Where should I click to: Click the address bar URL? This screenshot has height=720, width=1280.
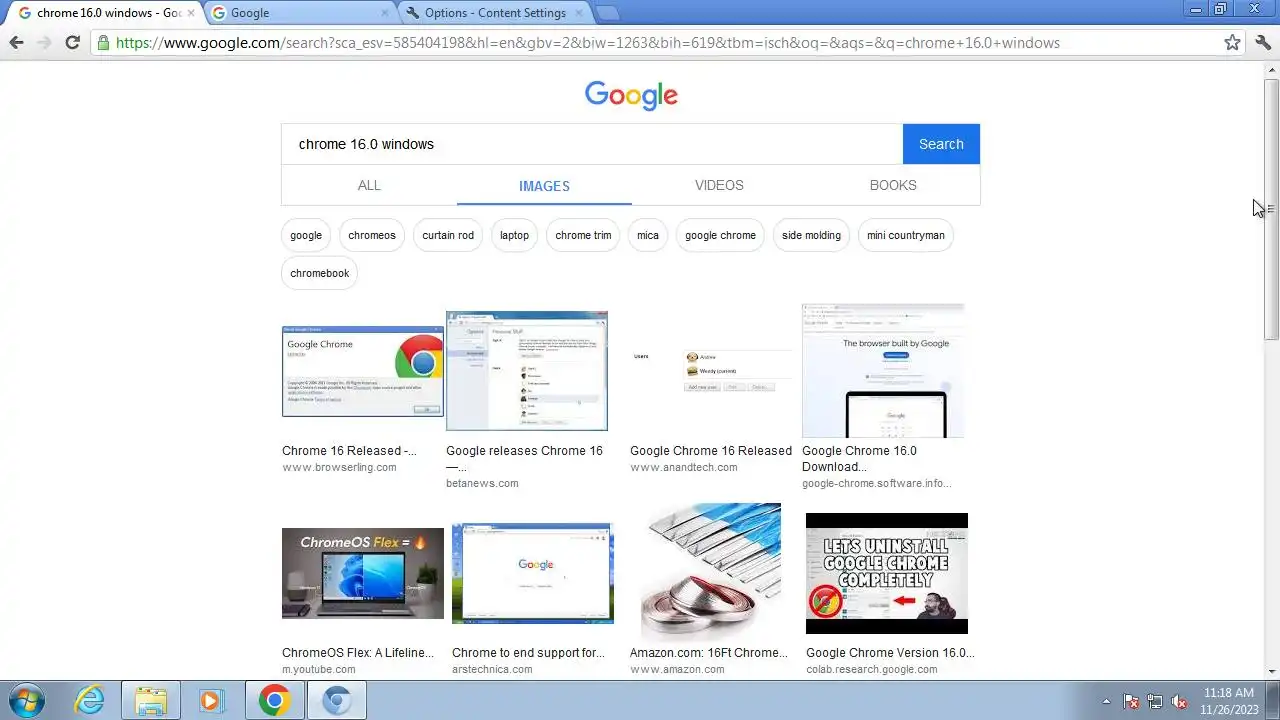click(588, 43)
